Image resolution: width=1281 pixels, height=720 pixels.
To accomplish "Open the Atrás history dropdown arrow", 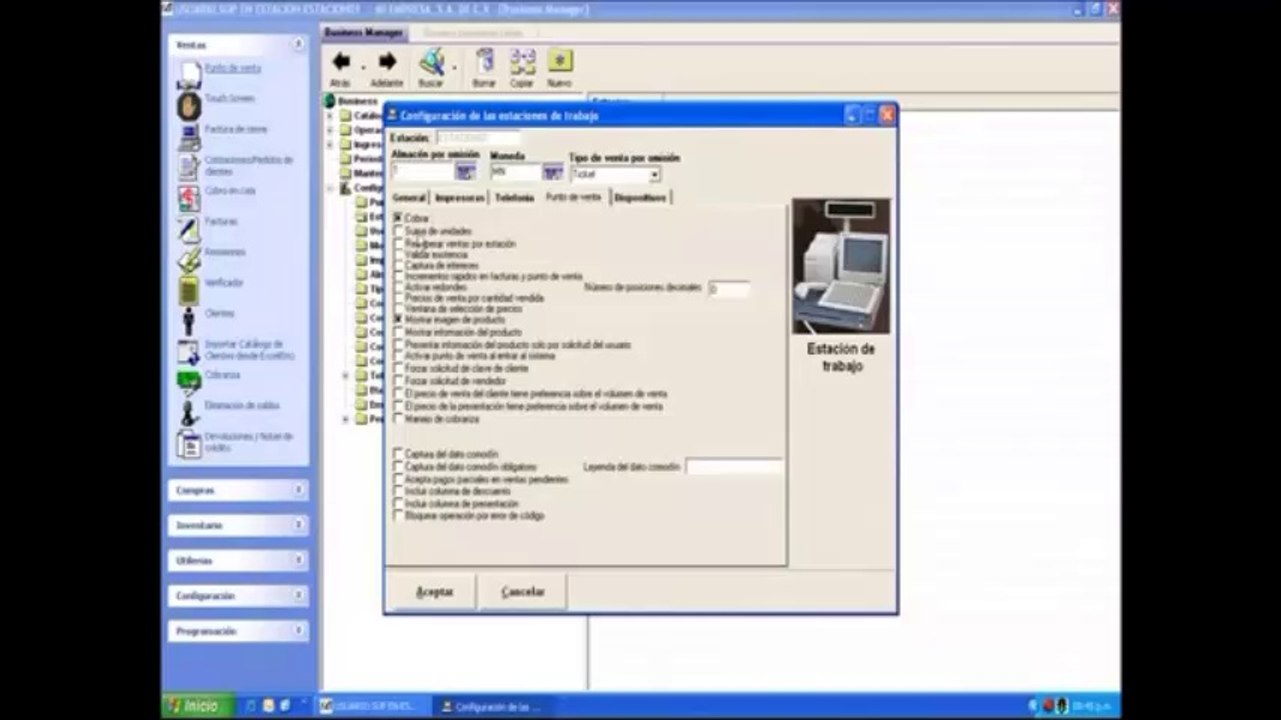I will point(362,66).
